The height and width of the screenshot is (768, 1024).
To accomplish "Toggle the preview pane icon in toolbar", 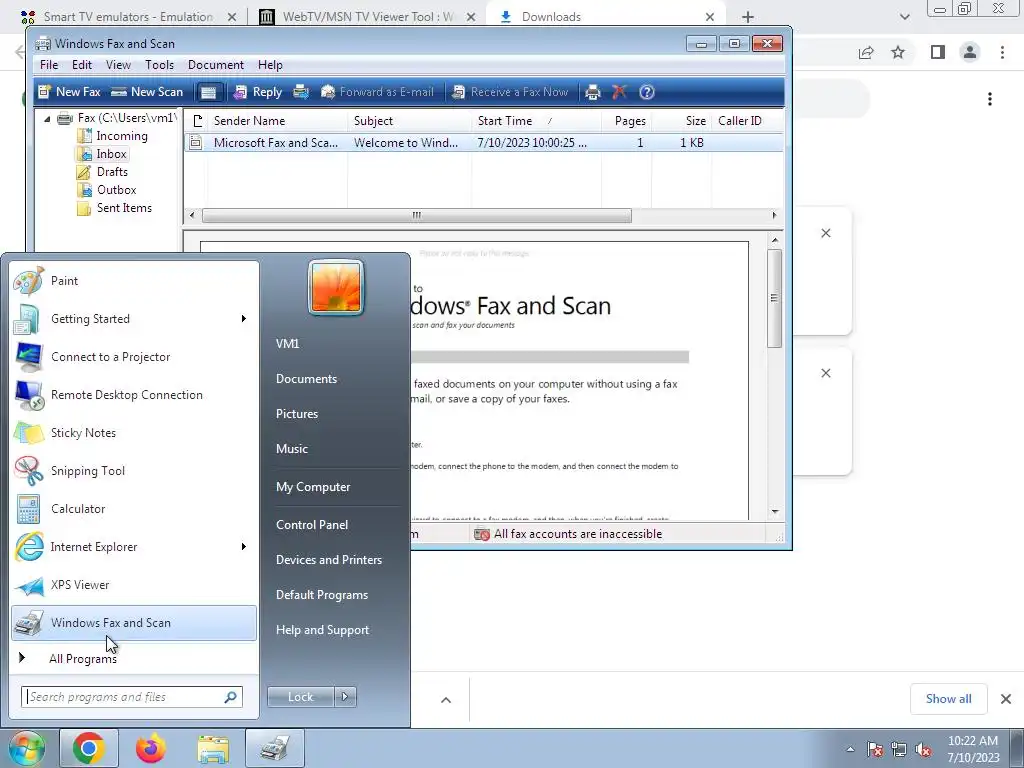I will tap(208, 92).
